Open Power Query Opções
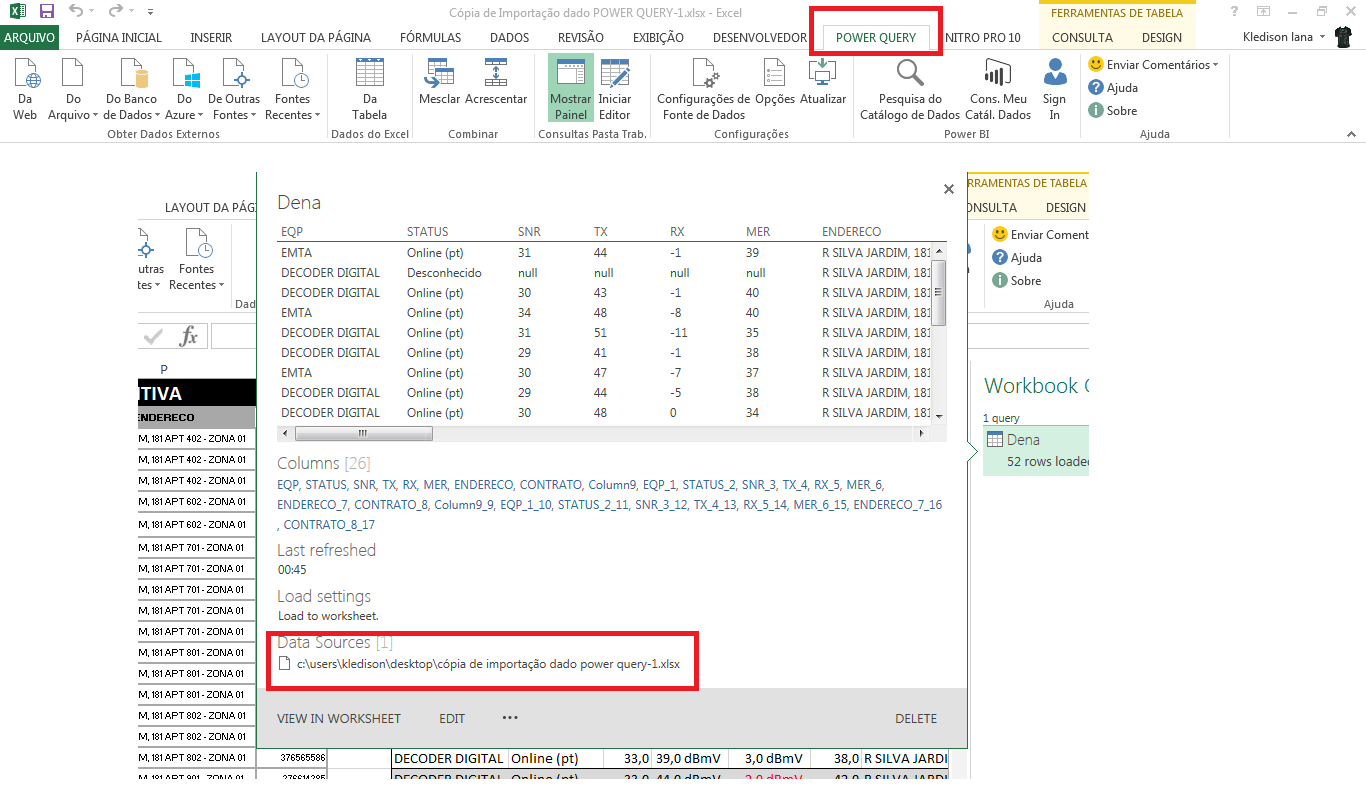The width and height of the screenshot is (1366, 800). [x=775, y=82]
